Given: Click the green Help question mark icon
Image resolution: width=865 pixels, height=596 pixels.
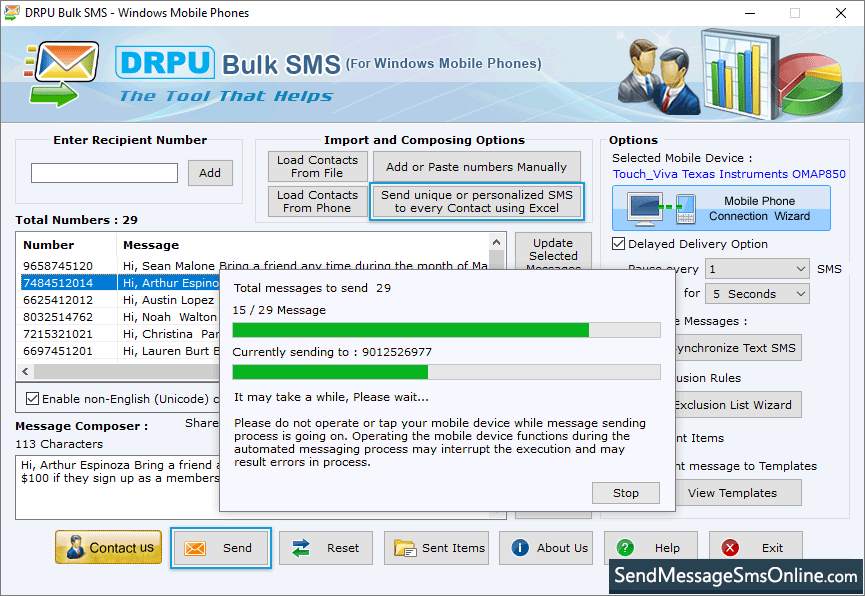Looking at the screenshot, I should [x=625, y=548].
